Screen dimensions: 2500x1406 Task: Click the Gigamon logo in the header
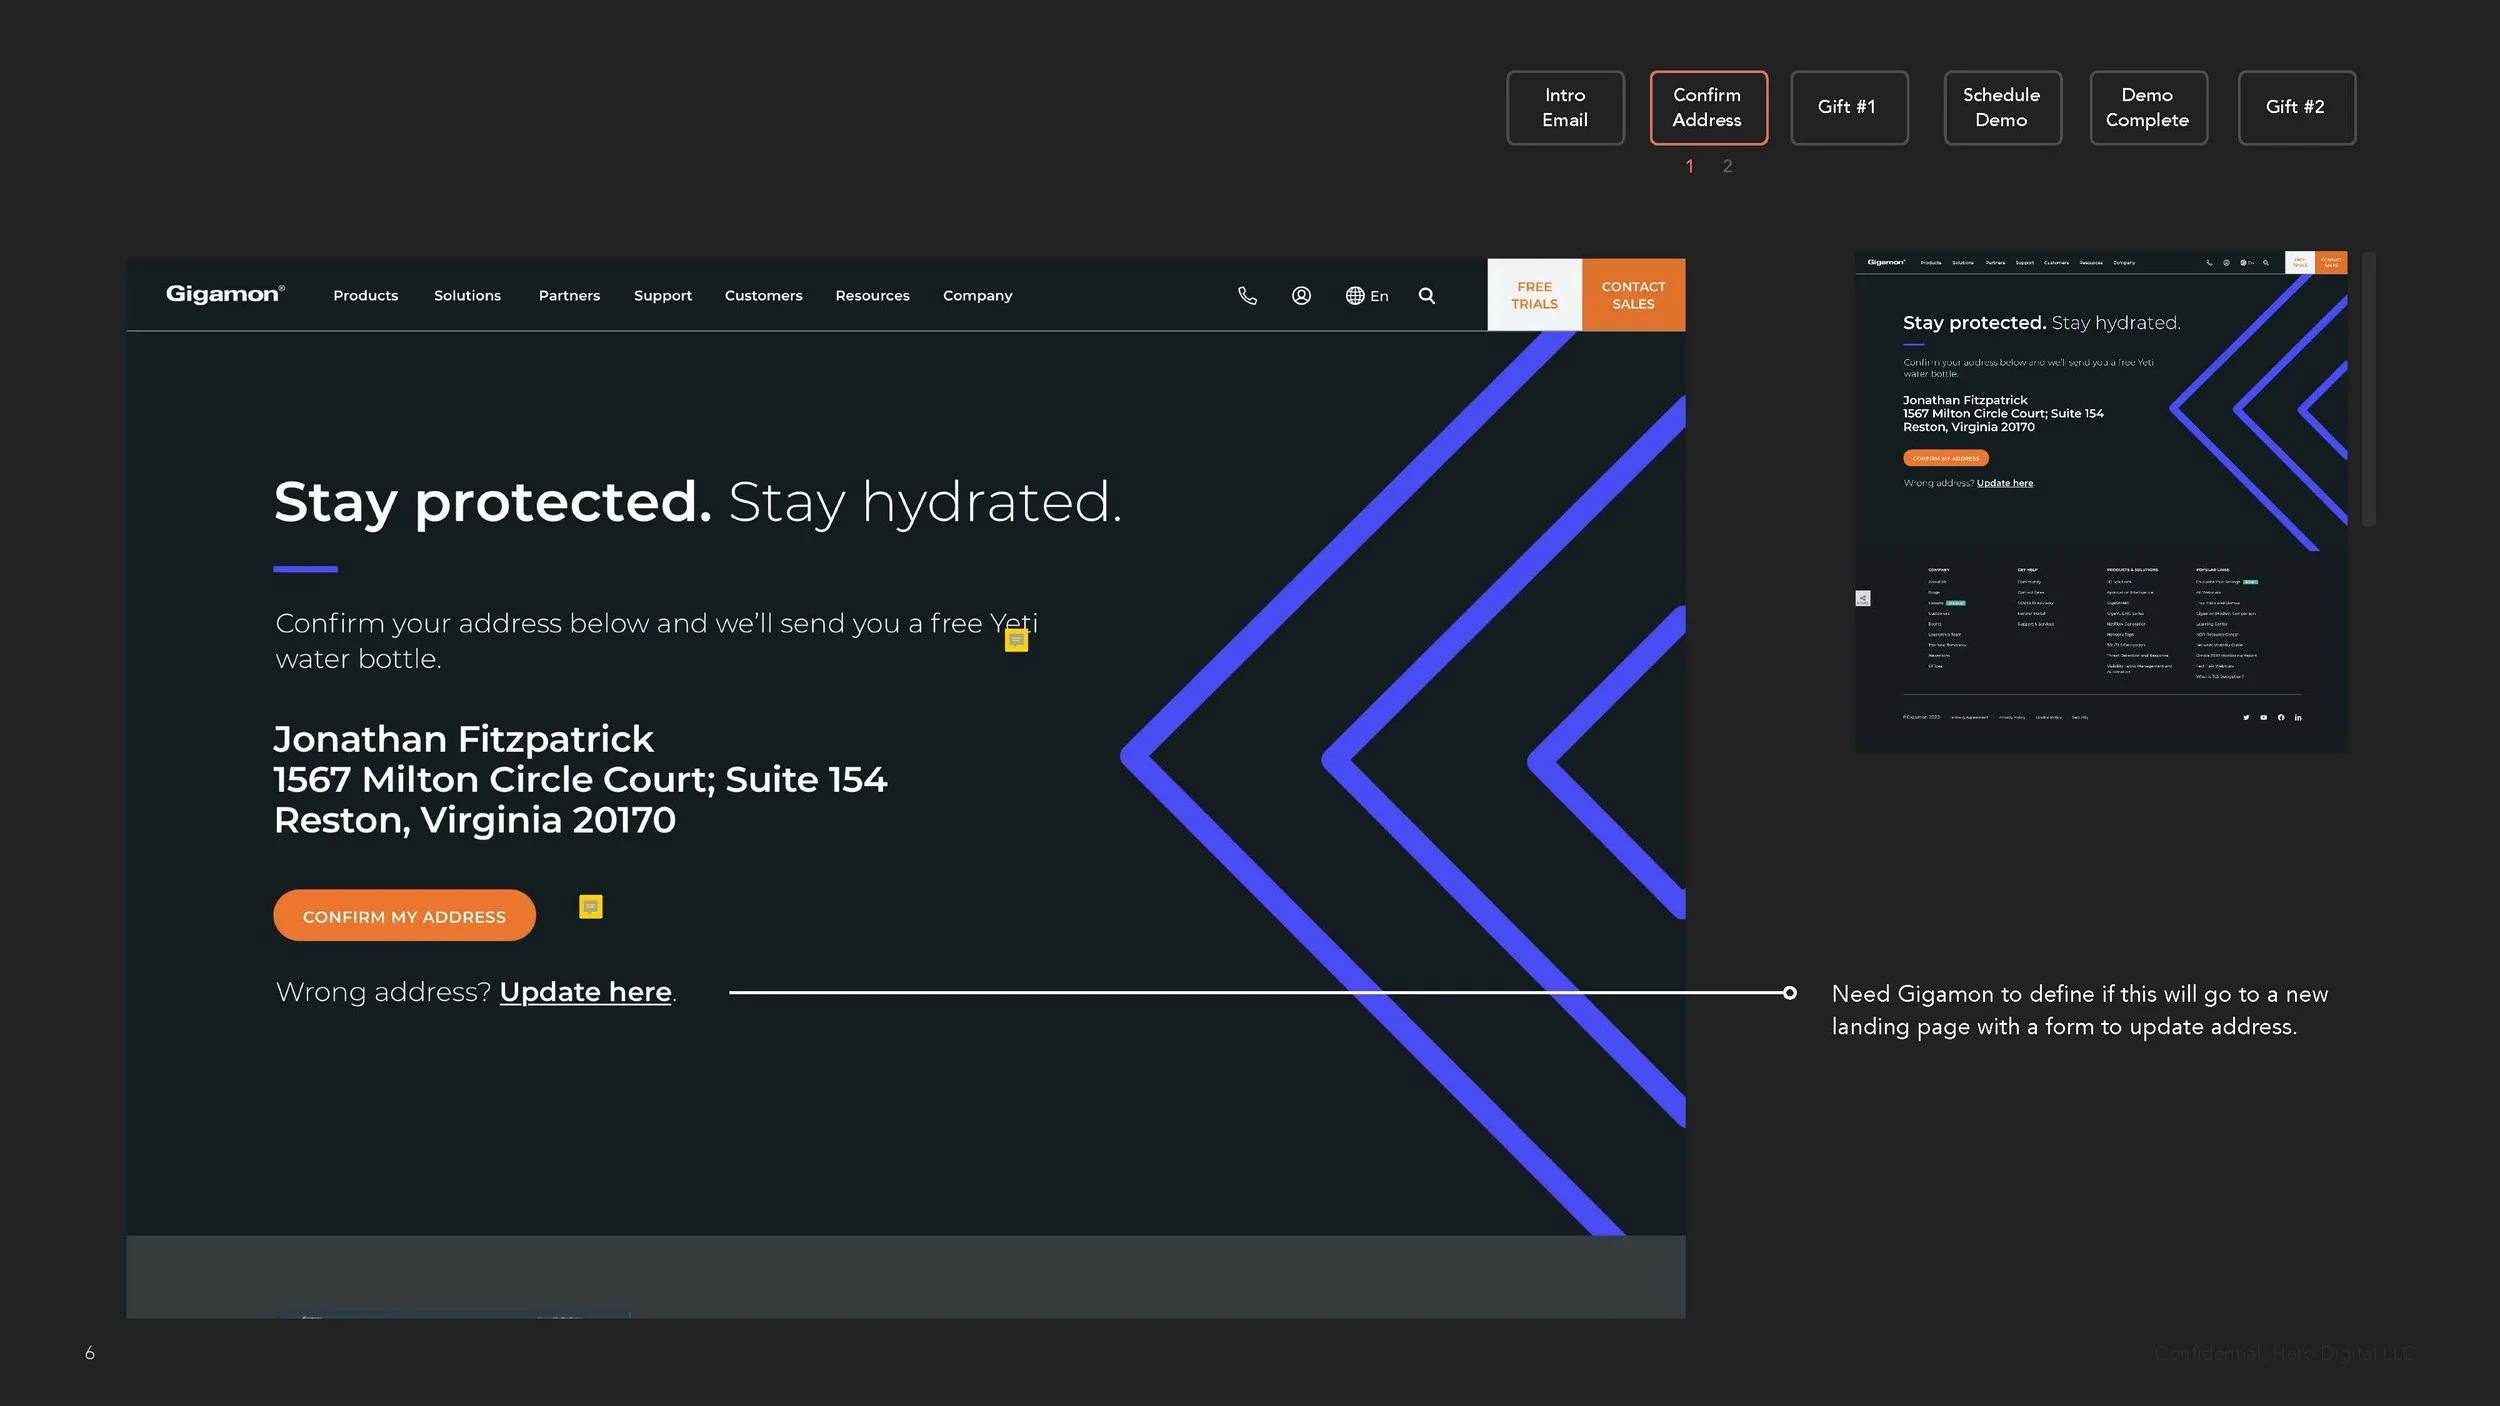tap(225, 294)
